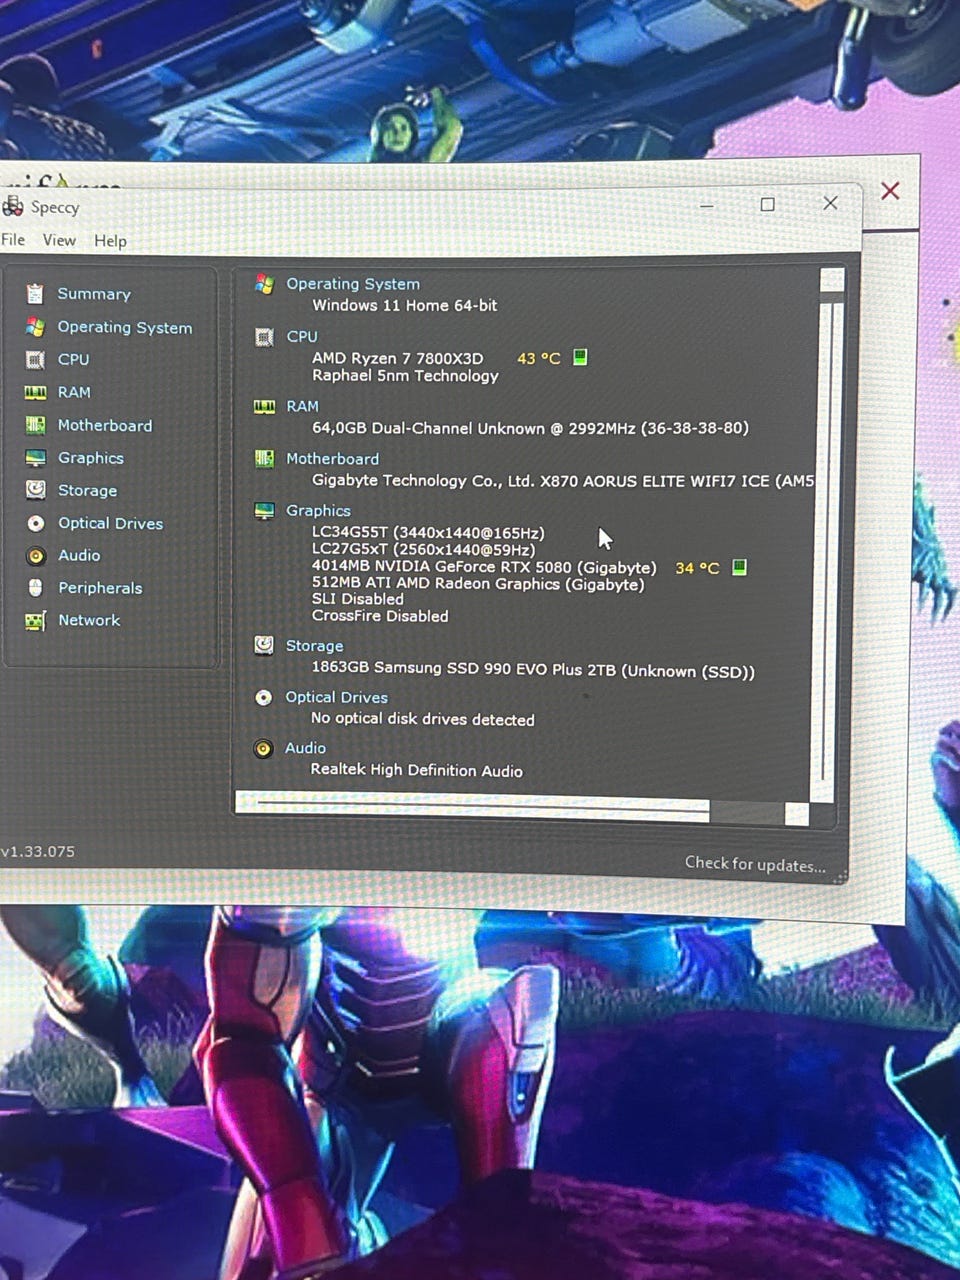
Task: Click the Gigabyte X870 AORUS ELITE motherboard line
Action: (563, 481)
